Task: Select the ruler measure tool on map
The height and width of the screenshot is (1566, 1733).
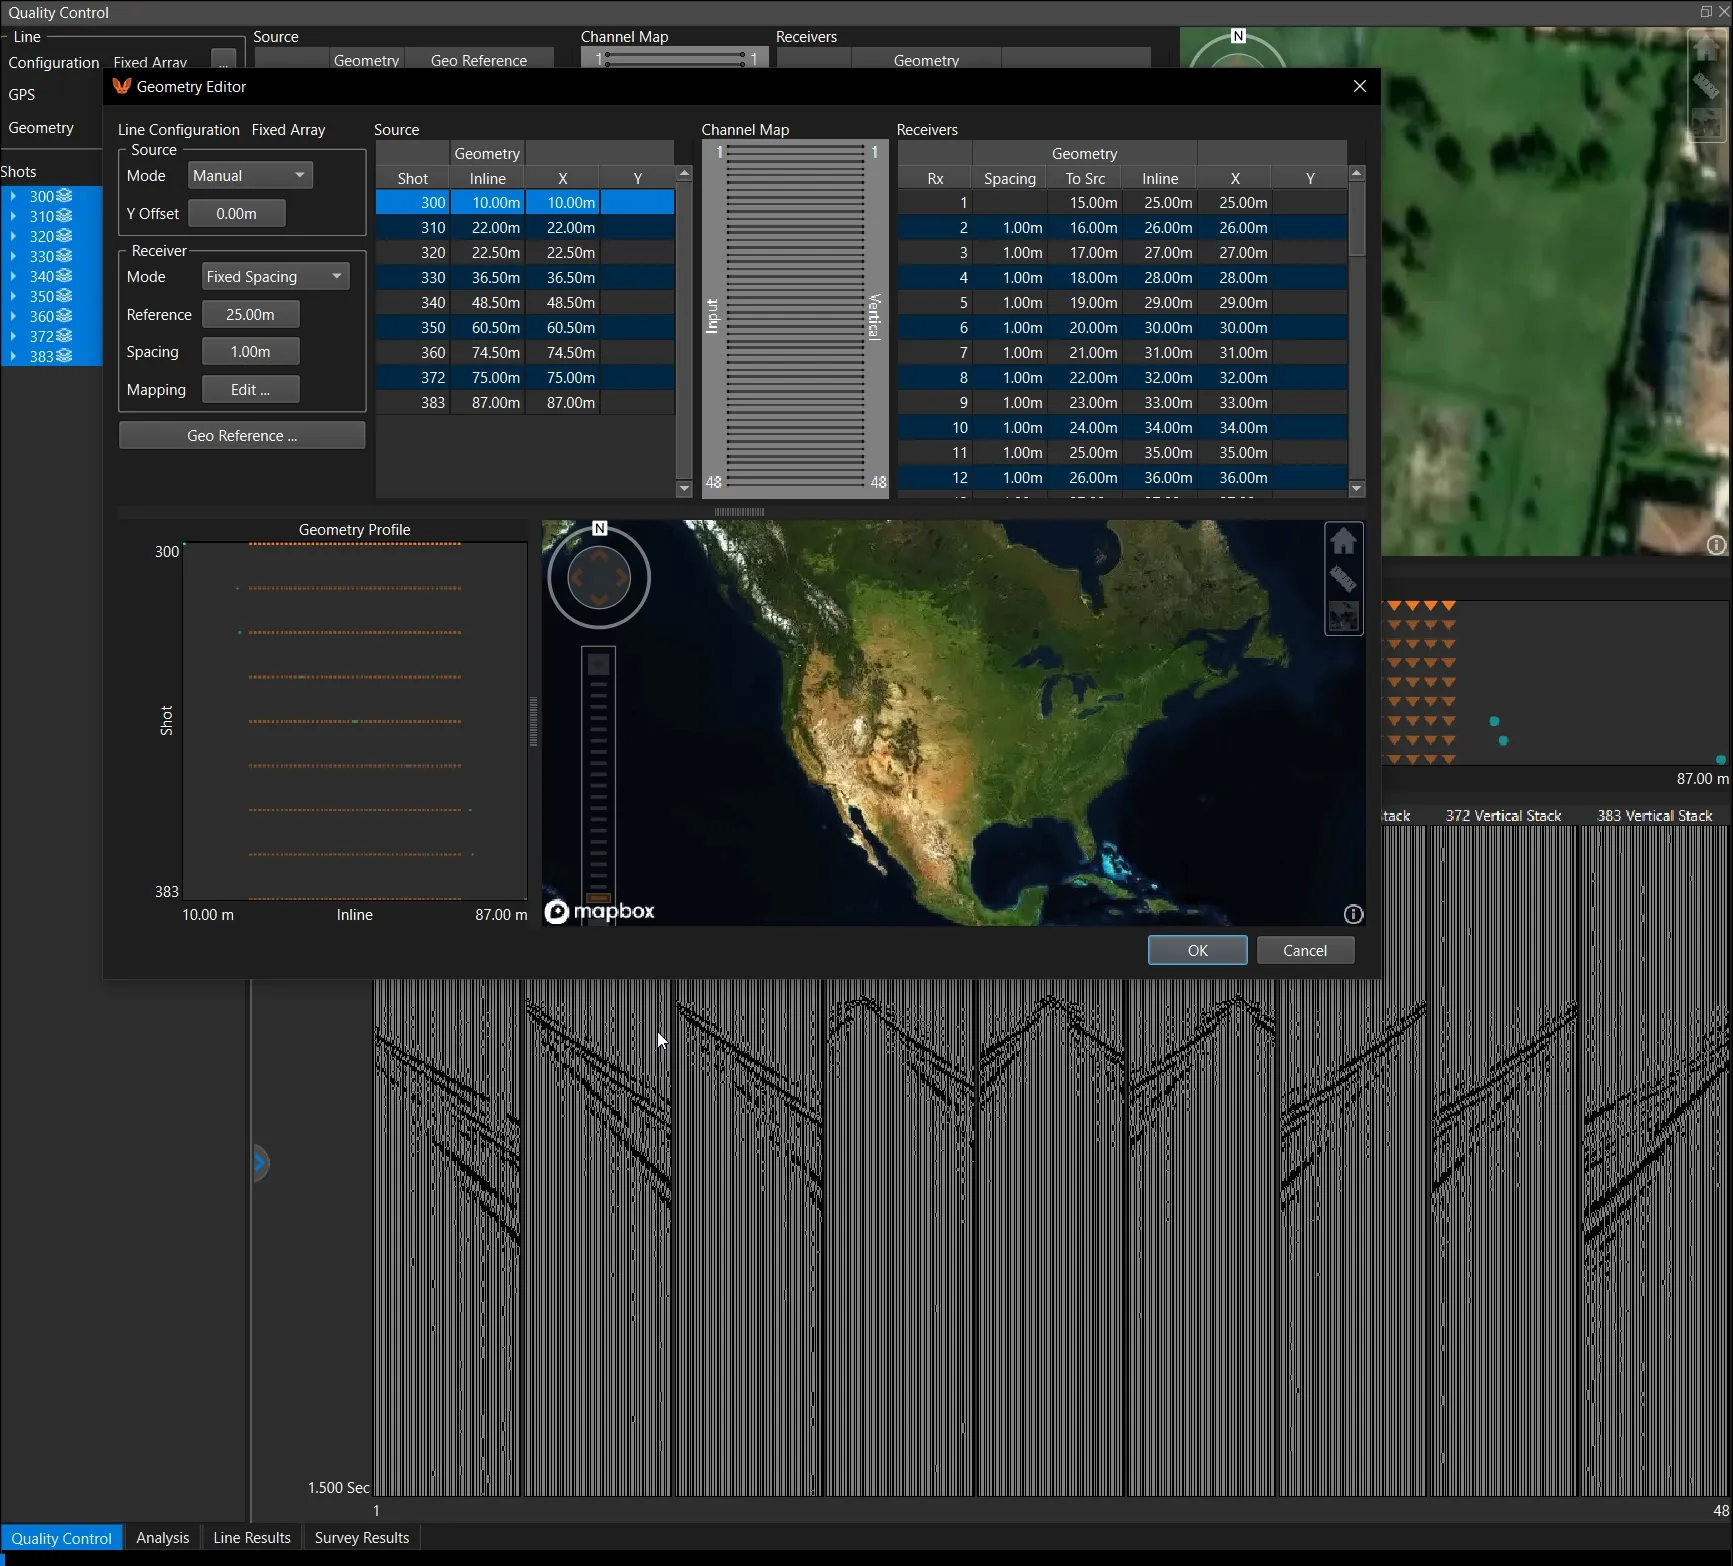Action: click(1343, 579)
